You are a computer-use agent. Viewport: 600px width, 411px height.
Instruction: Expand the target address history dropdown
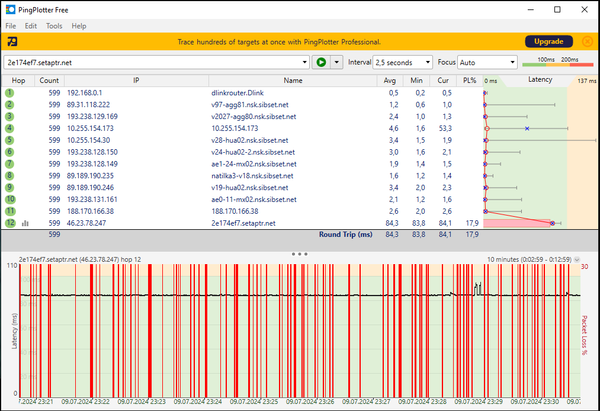[x=305, y=62]
